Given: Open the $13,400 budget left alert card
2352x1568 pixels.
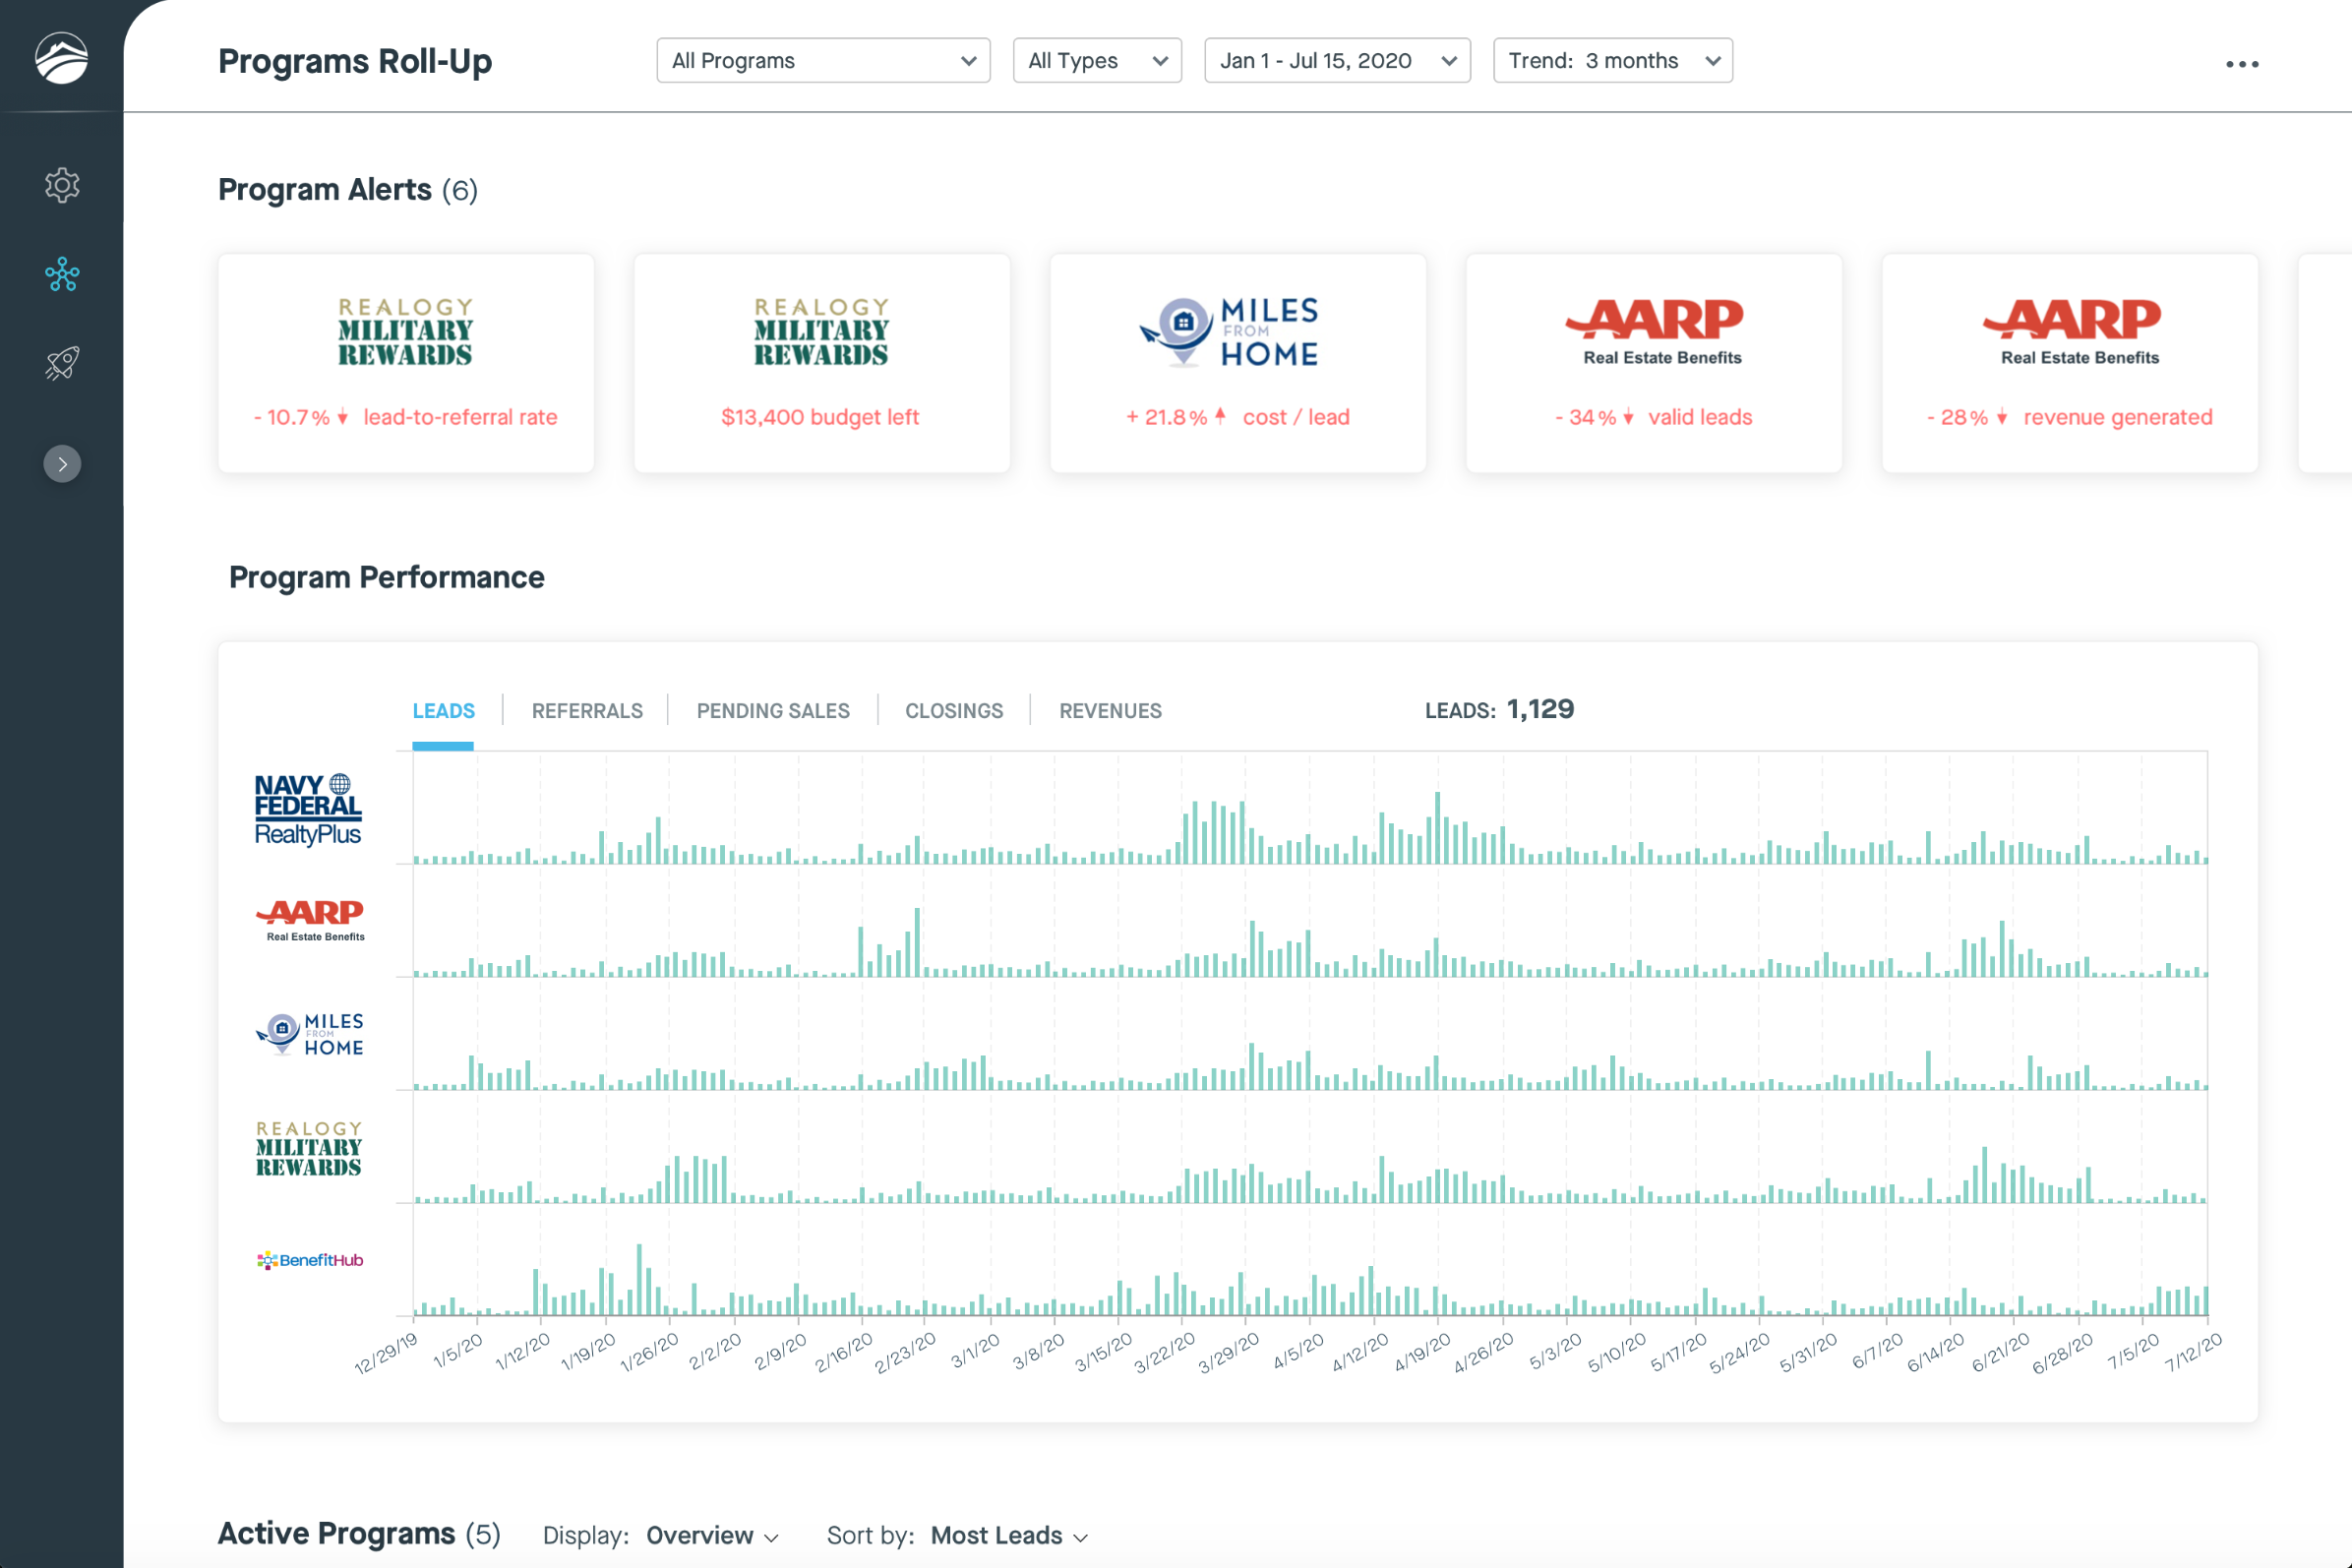Looking at the screenshot, I should click(821, 363).
